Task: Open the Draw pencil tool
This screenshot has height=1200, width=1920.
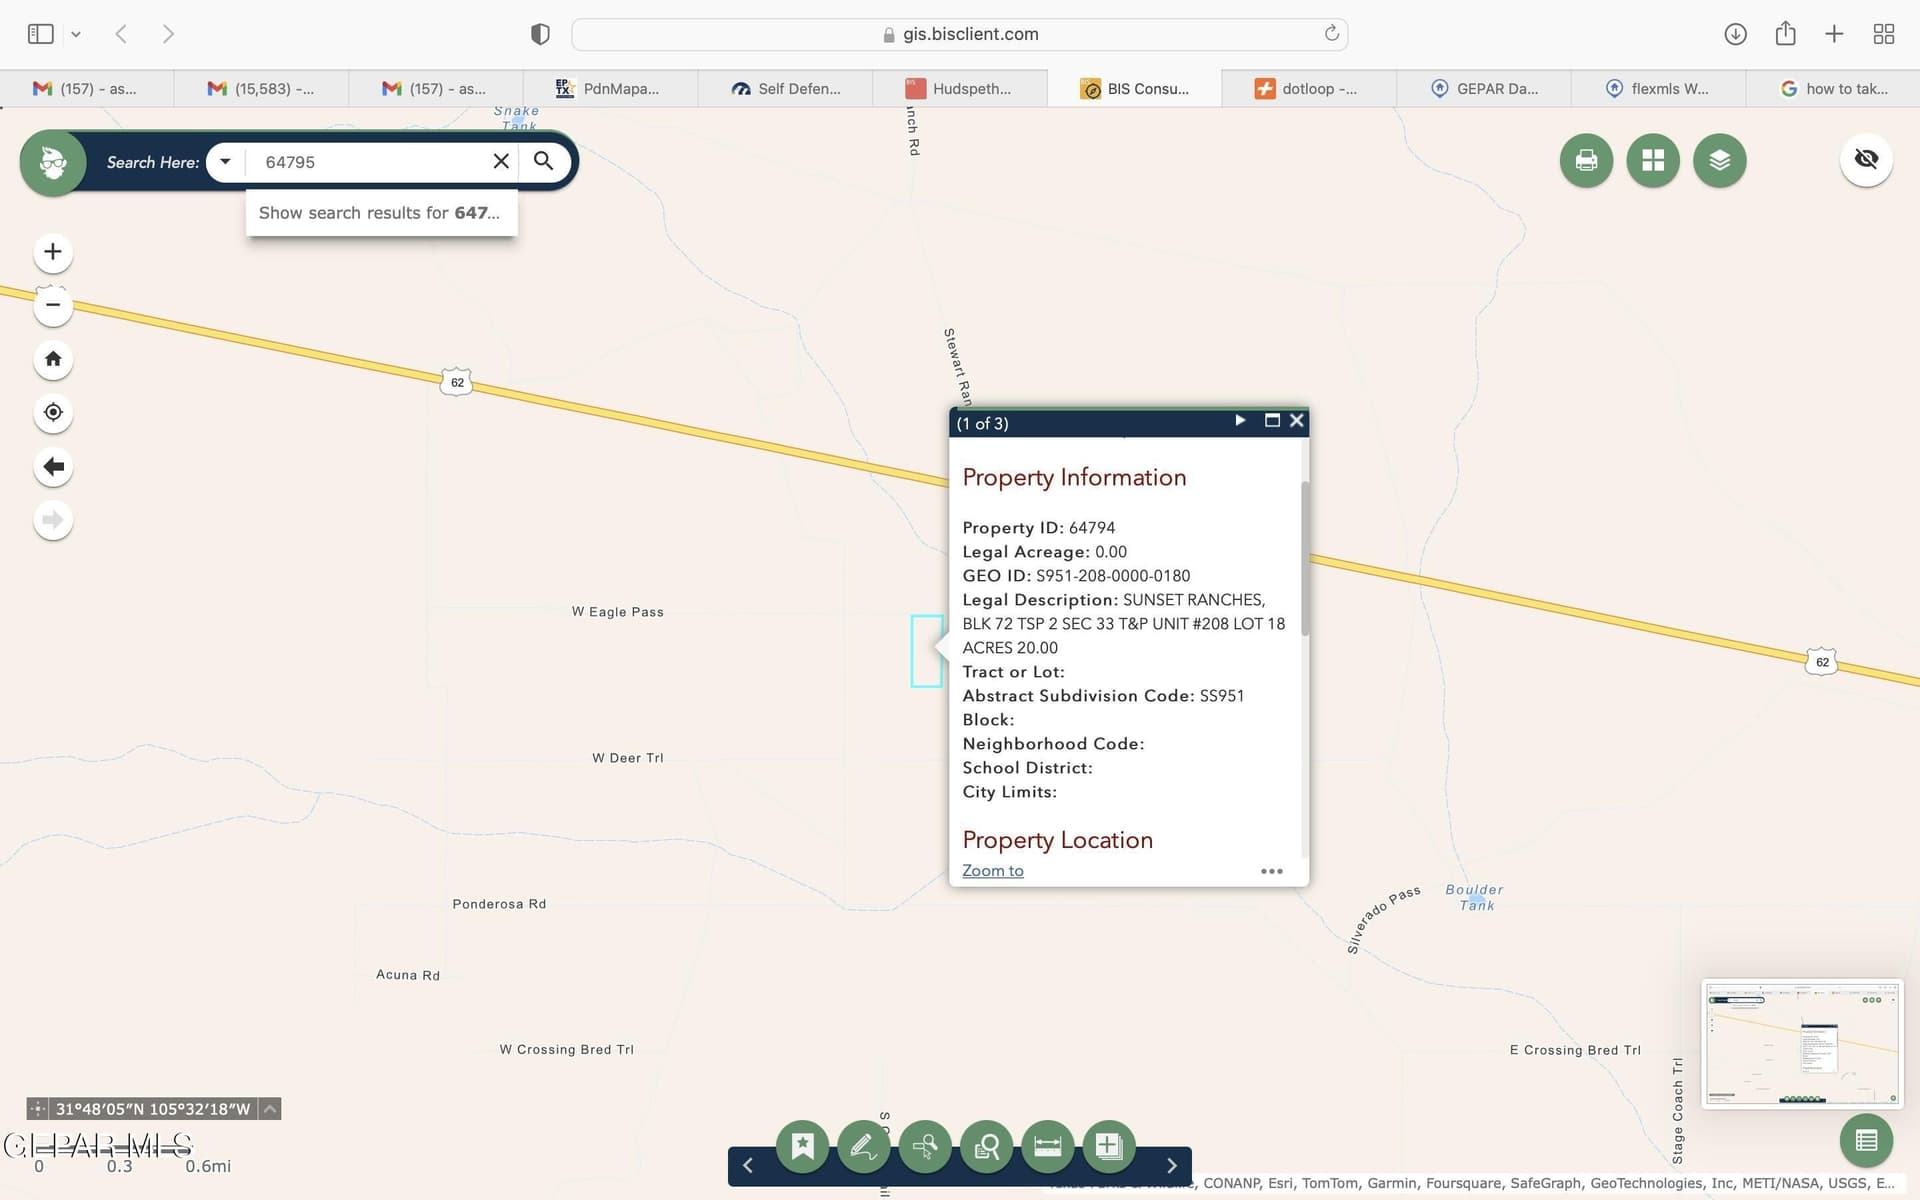Action: coord(863,1146)
